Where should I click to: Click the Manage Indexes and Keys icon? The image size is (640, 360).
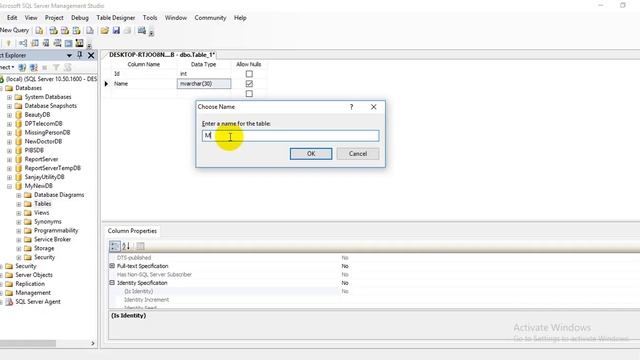[35, 43]
